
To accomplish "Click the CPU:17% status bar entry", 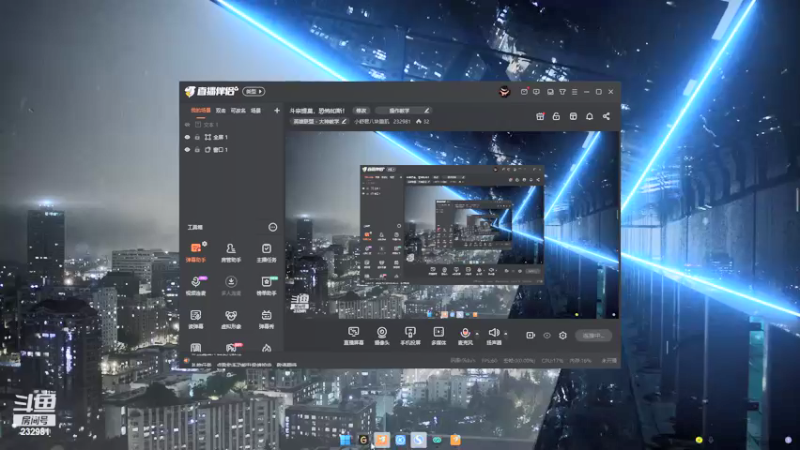I will pyautogui.click(x=553, y=361).
